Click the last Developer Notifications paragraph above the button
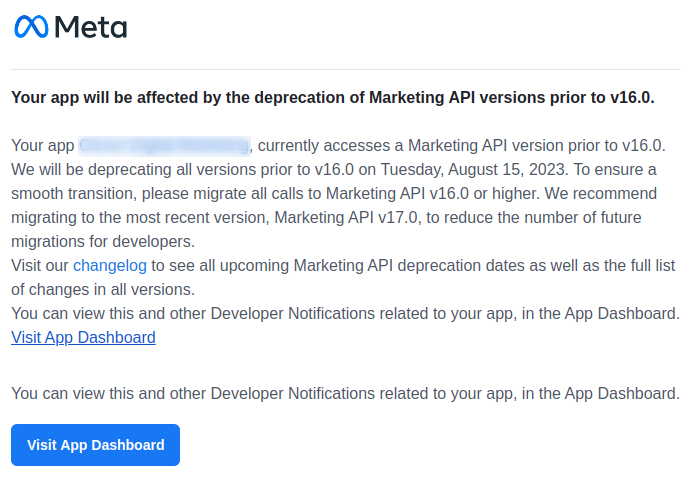The image size is (690, 484). click(345, 393)
